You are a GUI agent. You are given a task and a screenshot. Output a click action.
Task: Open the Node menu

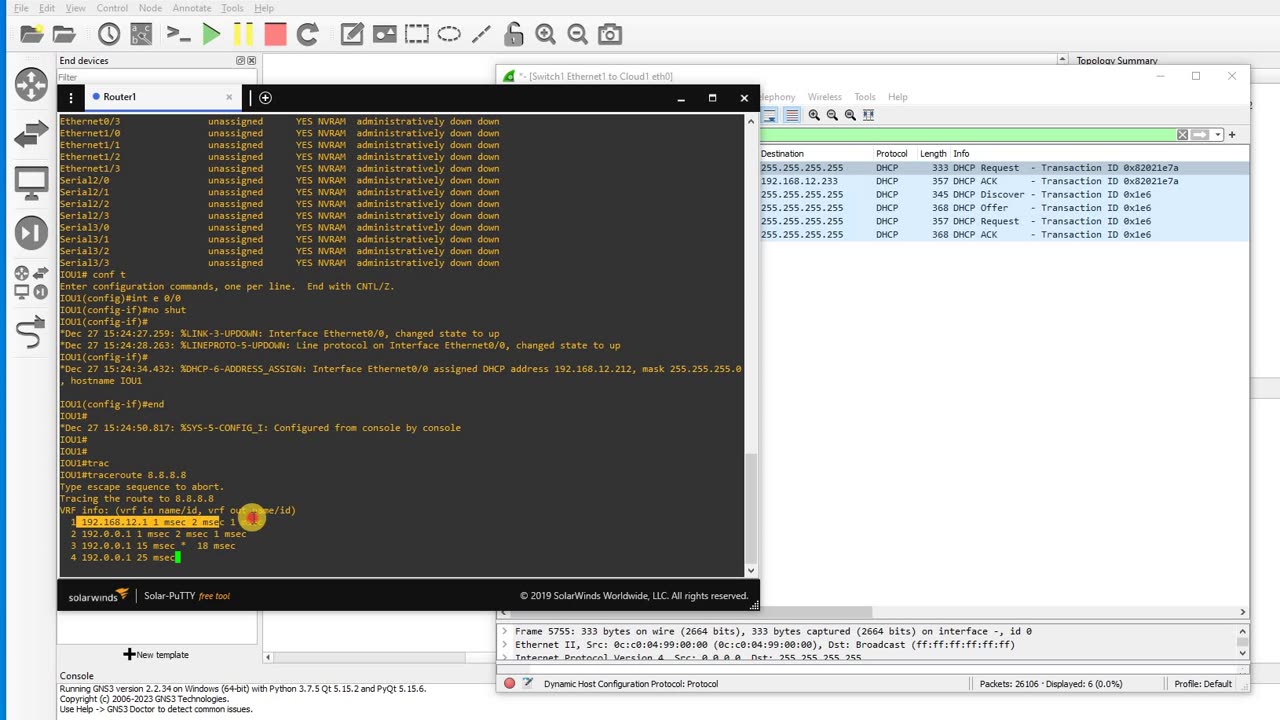click(150, 8)
